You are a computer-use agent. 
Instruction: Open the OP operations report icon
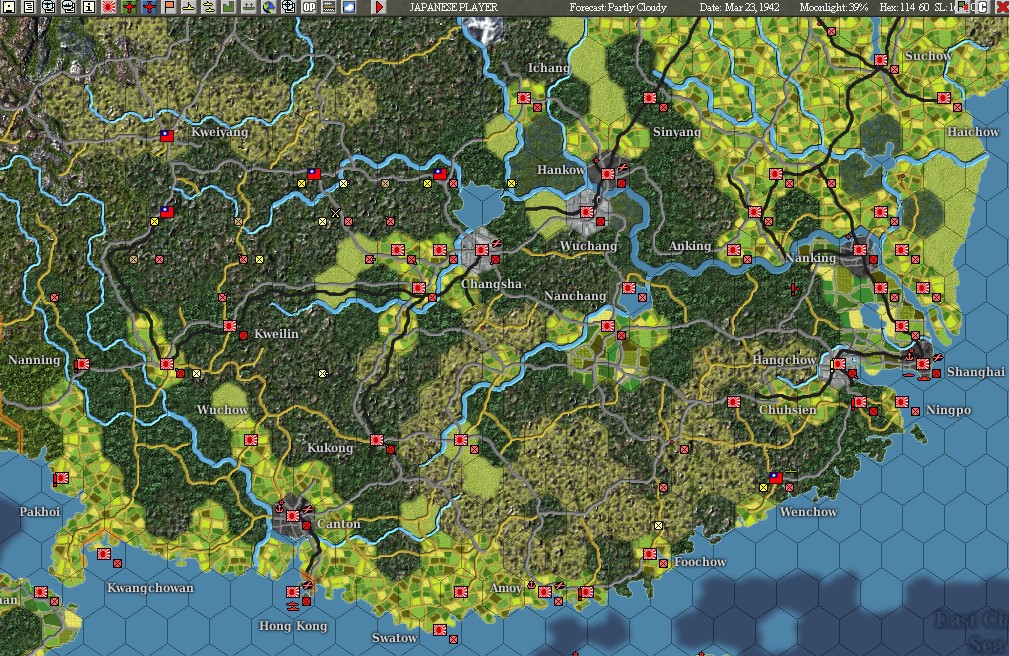point(309,7)
